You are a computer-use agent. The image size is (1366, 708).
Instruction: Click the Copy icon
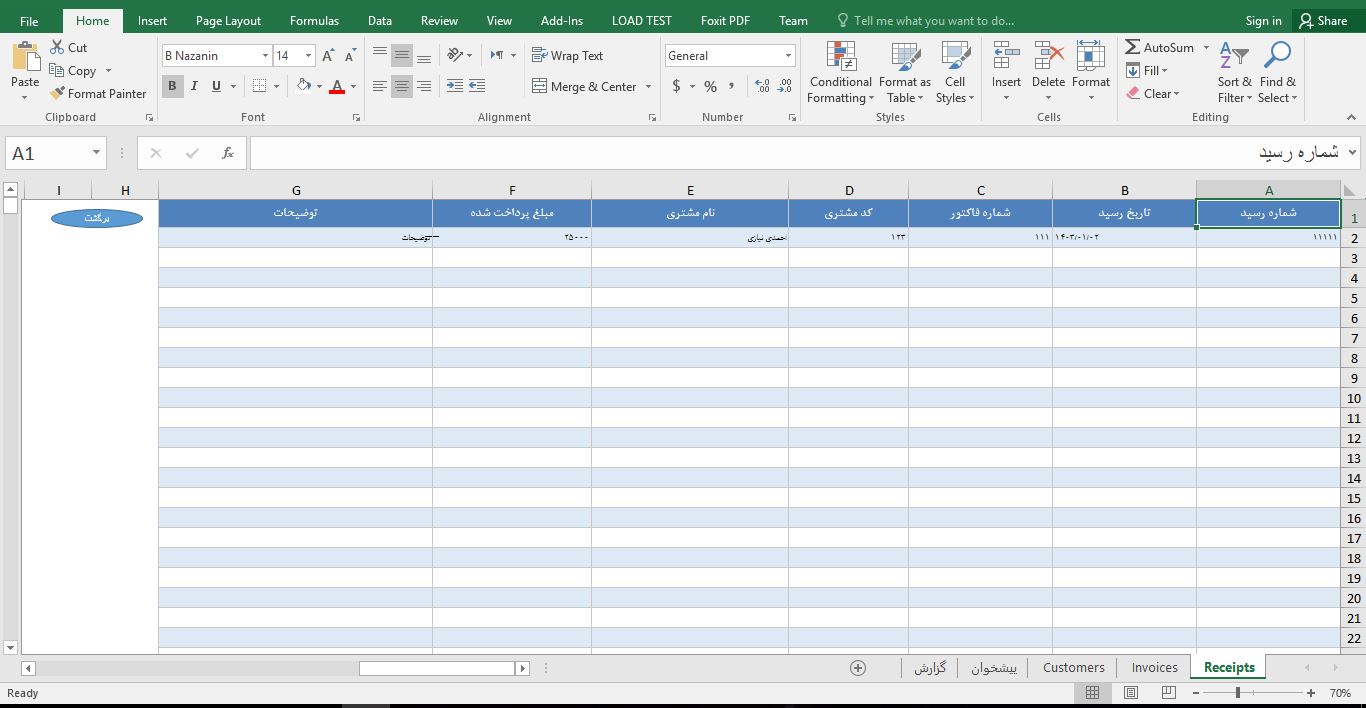point(57,71)
